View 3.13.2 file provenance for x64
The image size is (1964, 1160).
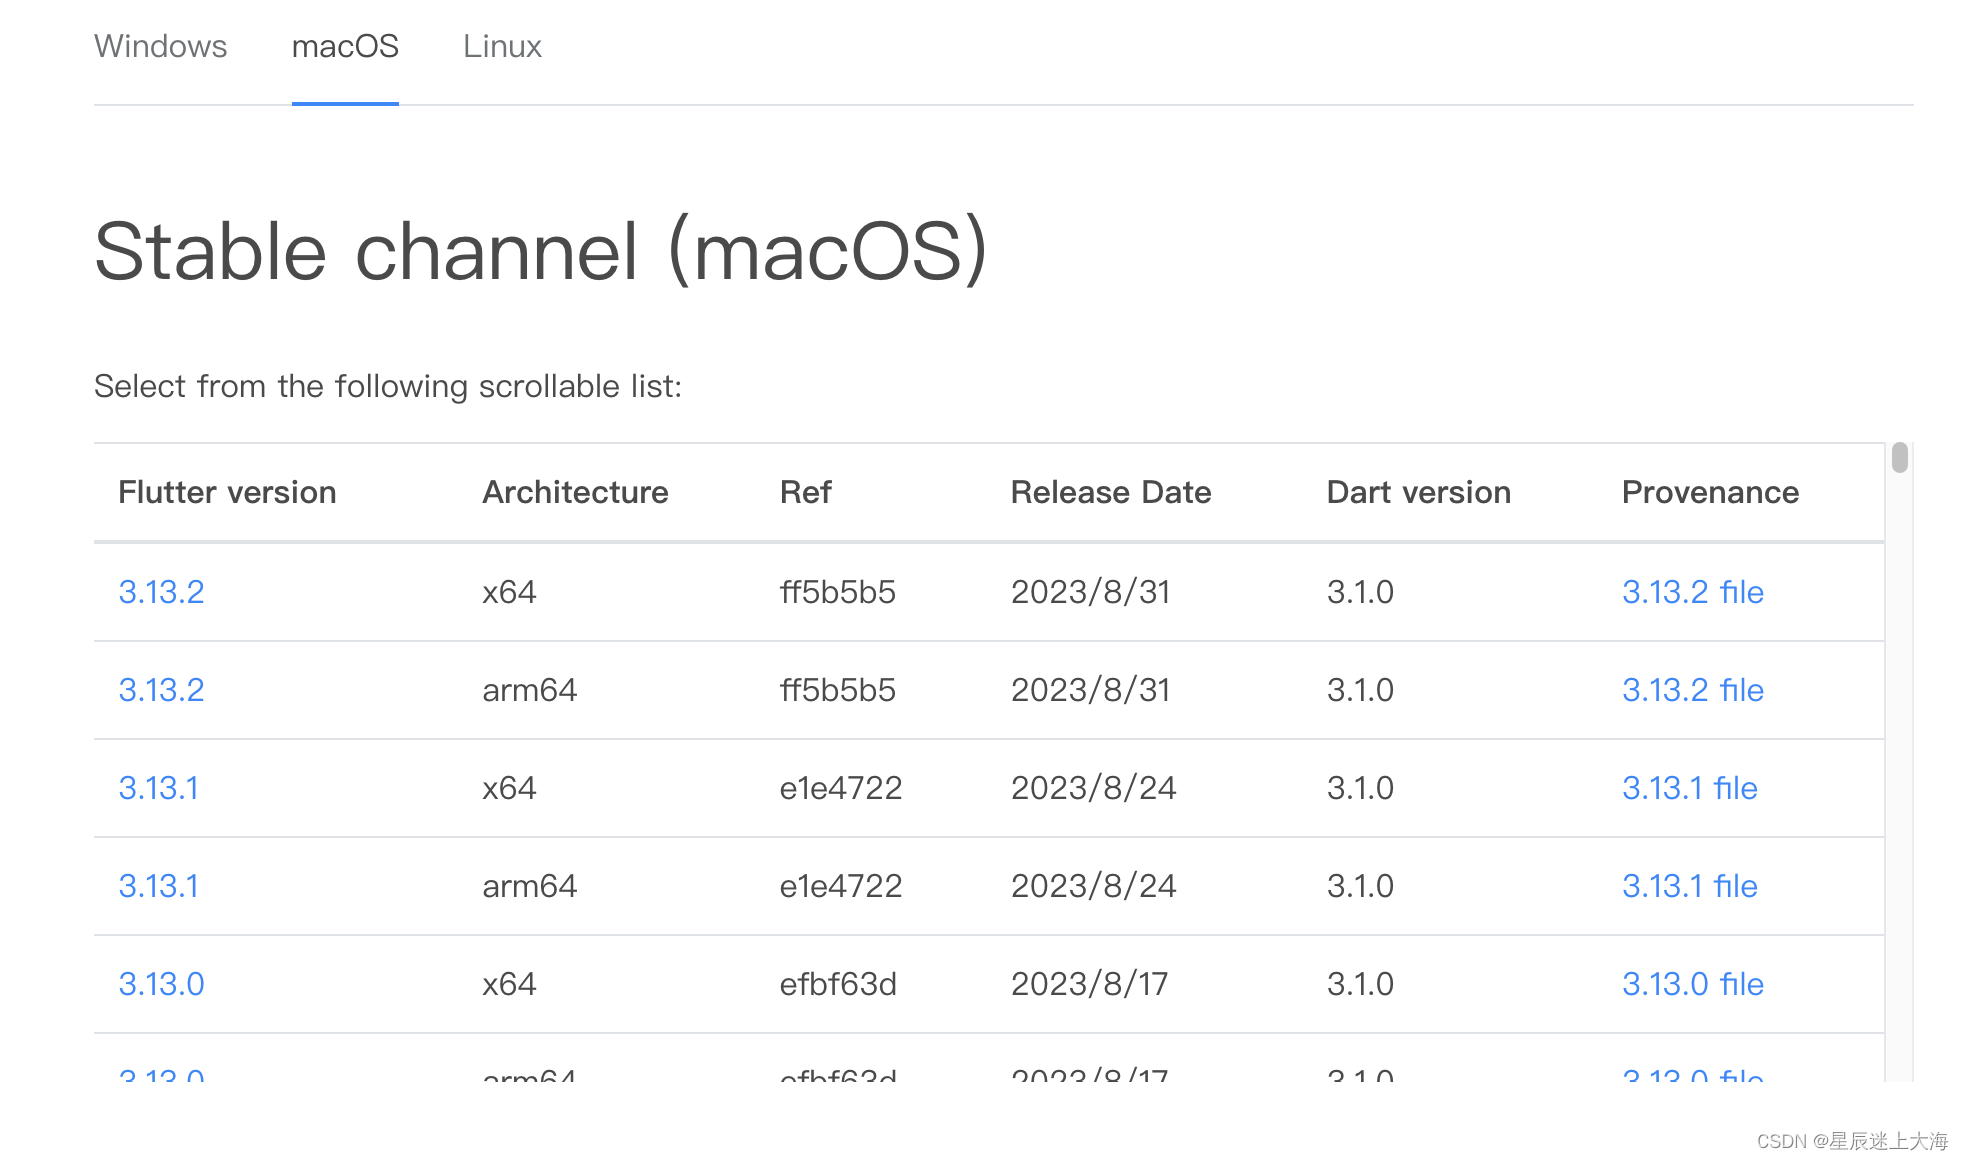click(x=1692, y=592)
